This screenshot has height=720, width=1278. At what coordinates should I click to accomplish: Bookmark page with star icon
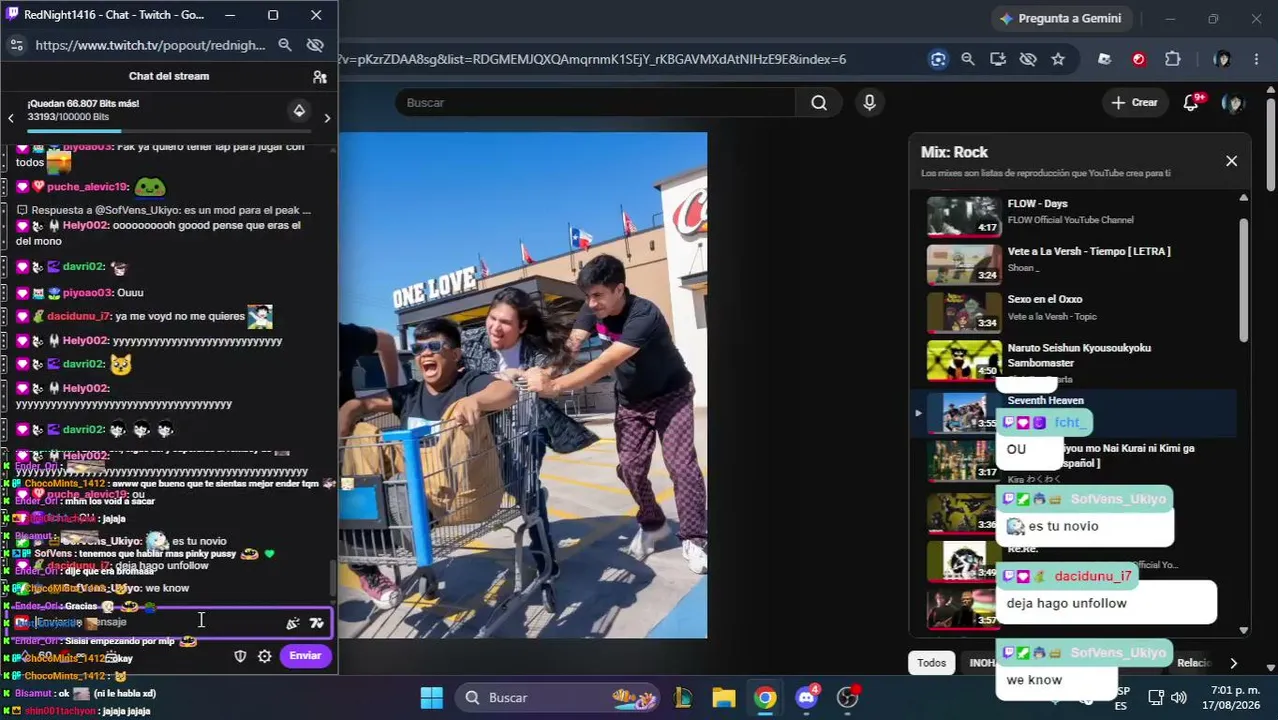coord(1058,59)
